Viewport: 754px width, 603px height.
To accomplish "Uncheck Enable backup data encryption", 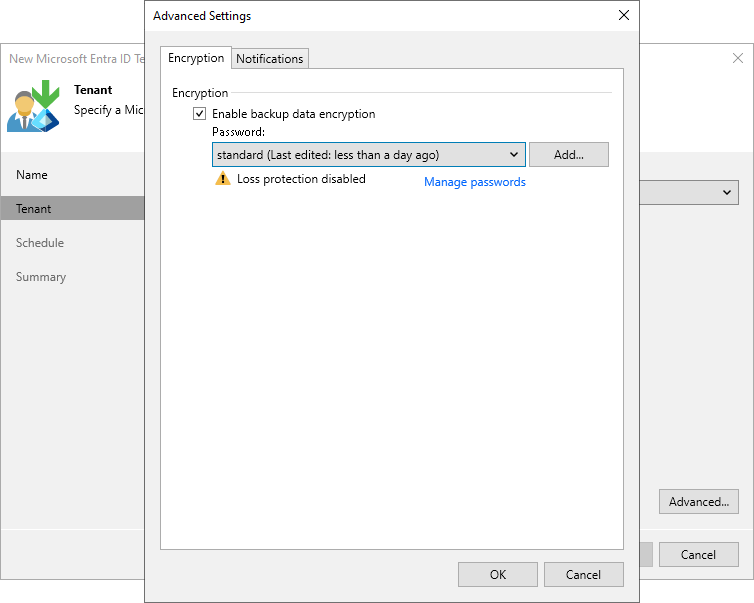I will click(x=200, y=114).
